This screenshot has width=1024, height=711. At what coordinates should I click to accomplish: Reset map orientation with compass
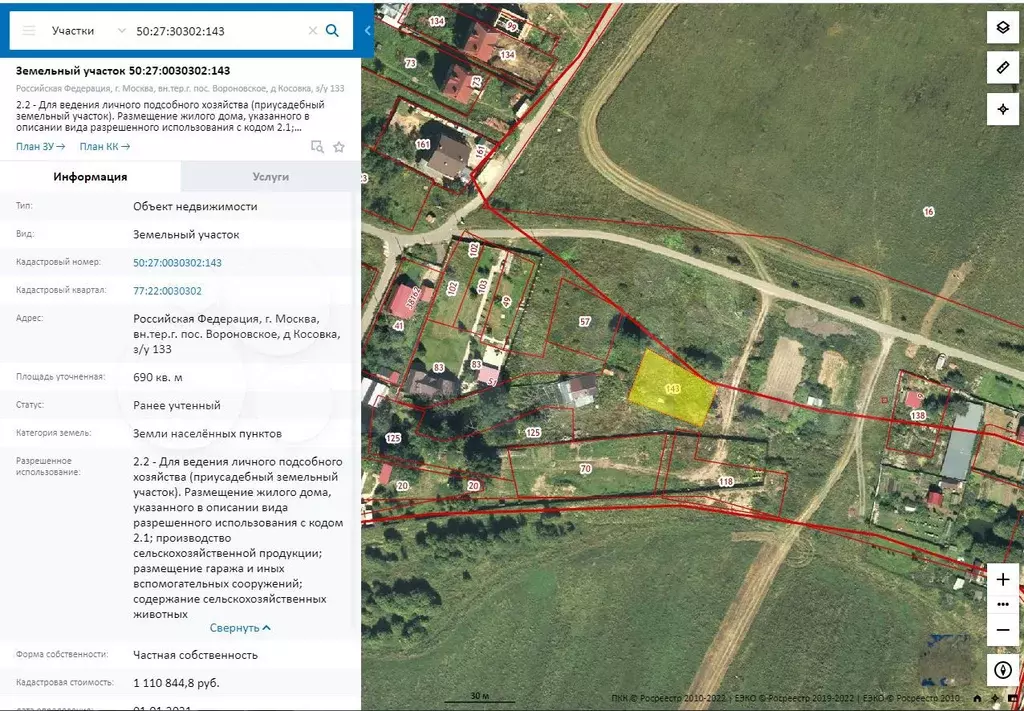[x=1002, y=670]
